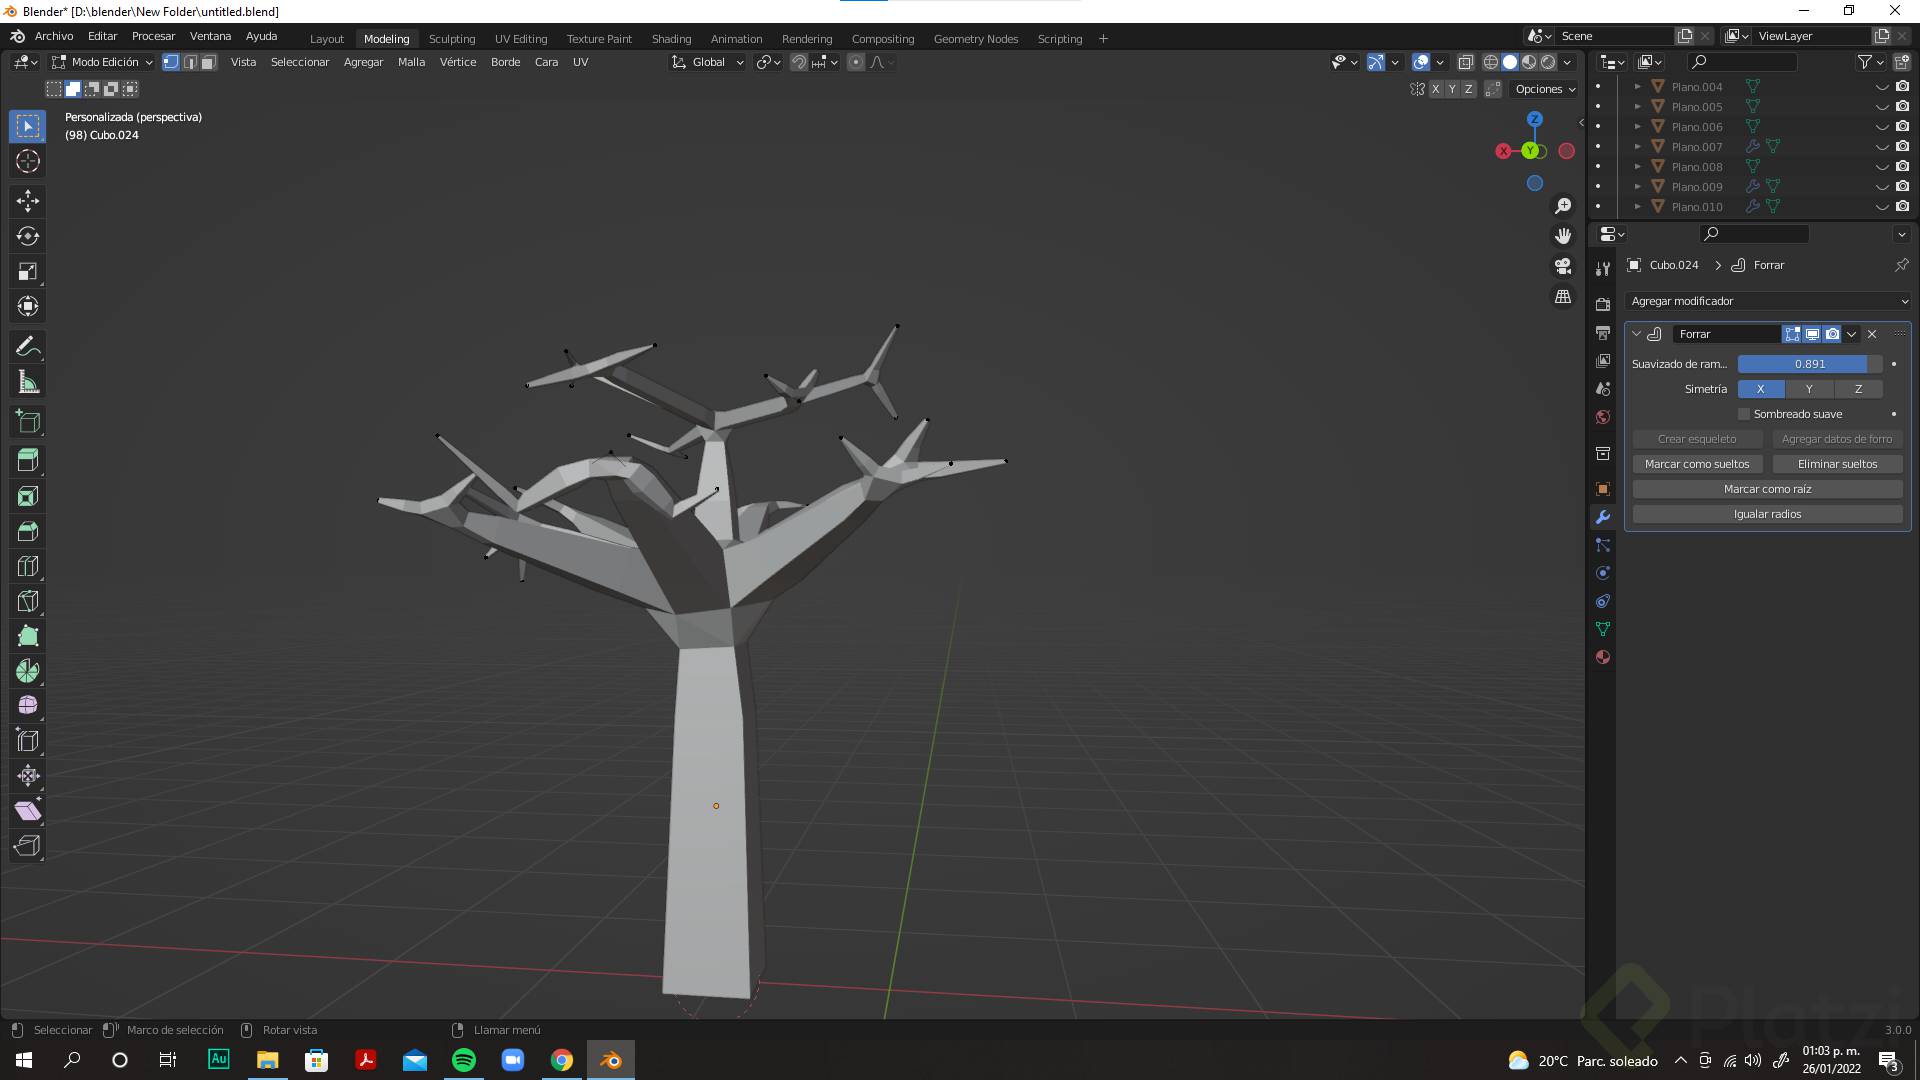The image size is (1920, 1080).
Task: Select the Knife tool in the toolbar
Action: point(28,601)
